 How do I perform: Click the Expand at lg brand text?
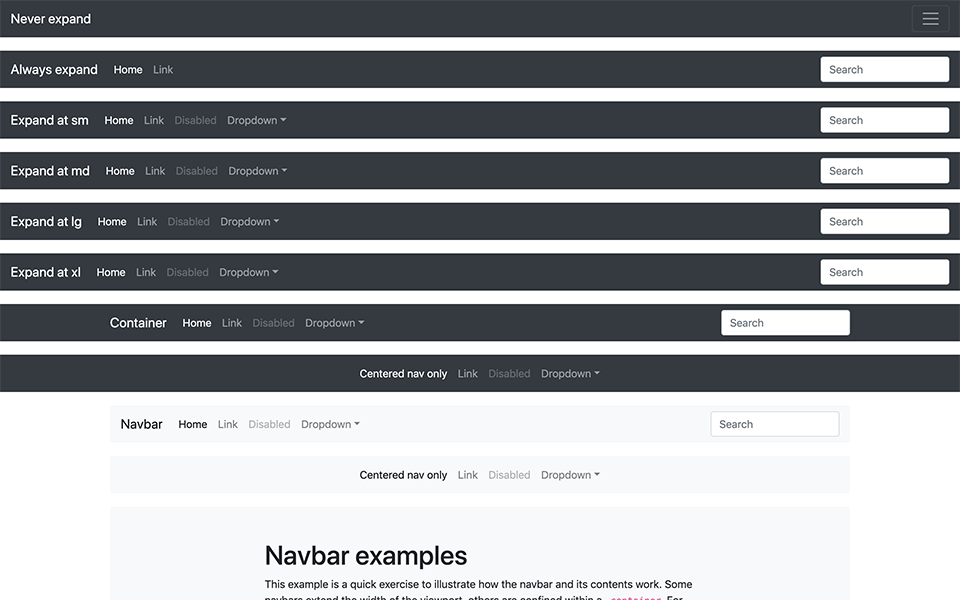[x=46, y=221]
